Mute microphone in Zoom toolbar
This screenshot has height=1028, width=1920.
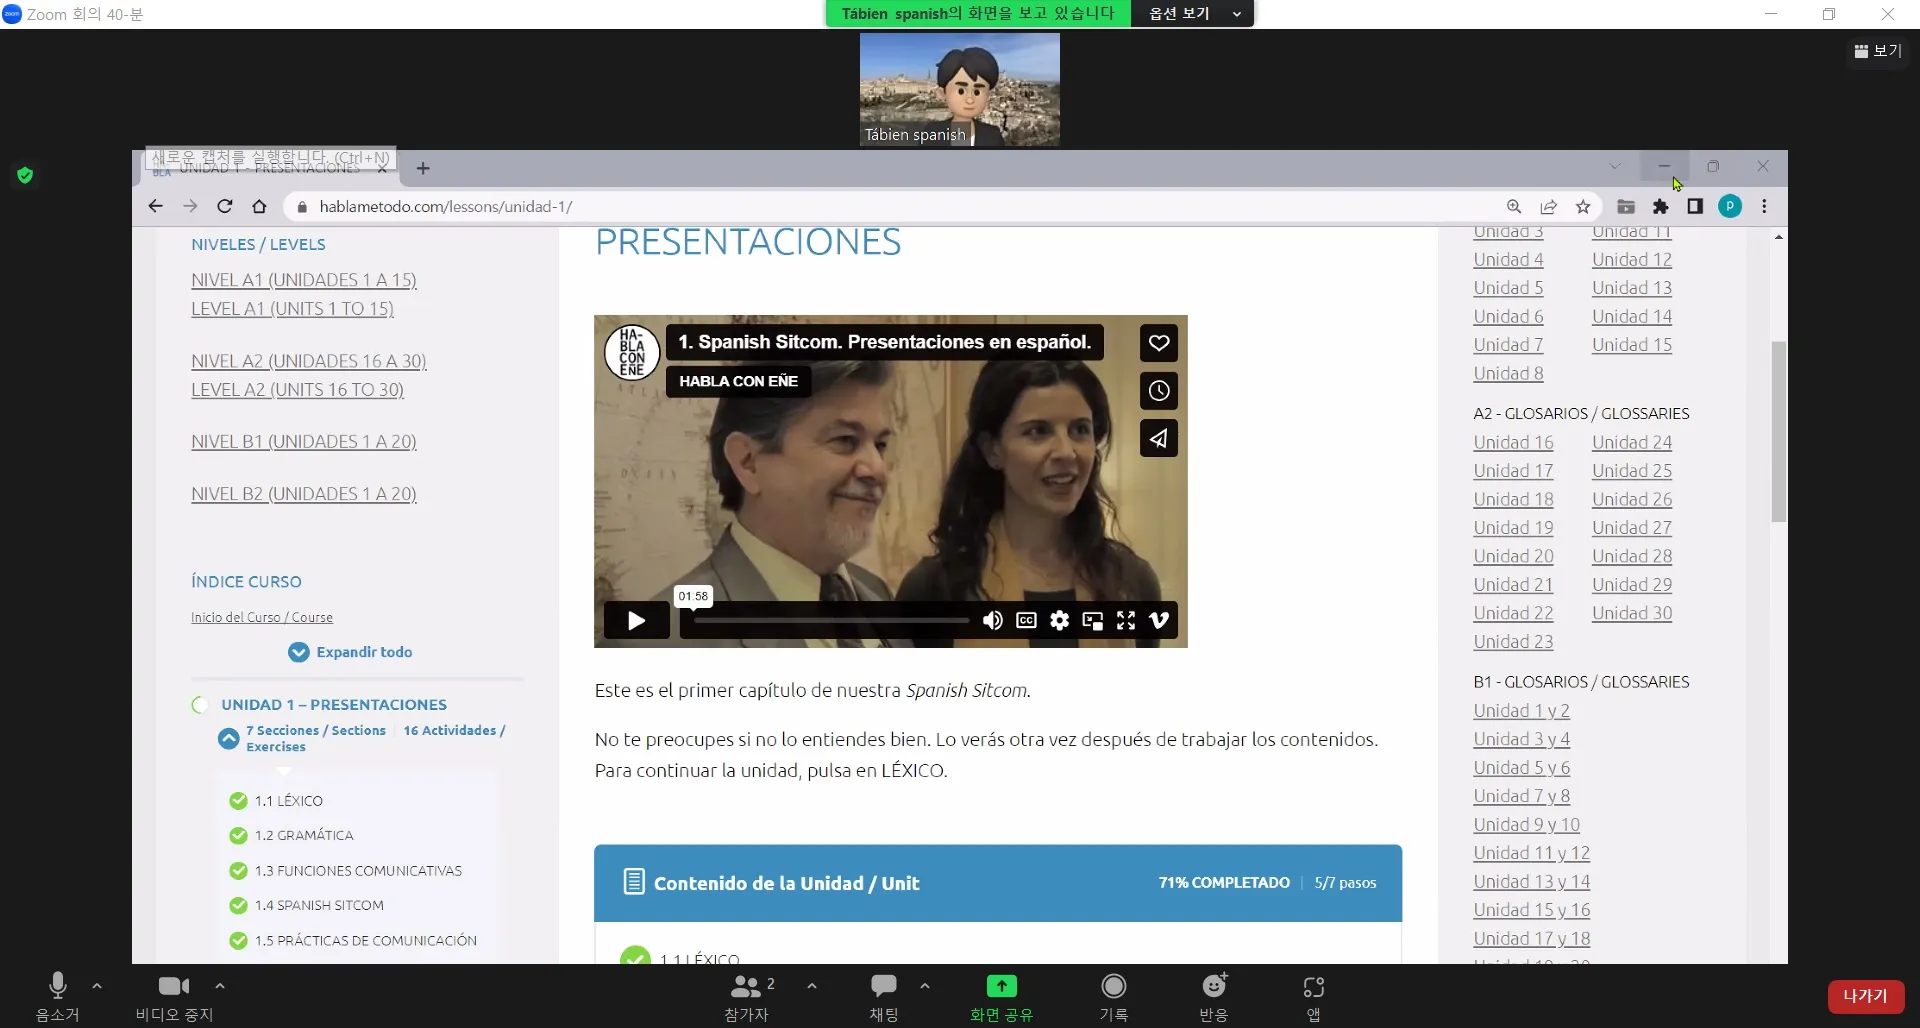pyautogui.click(x=57, y=996)
